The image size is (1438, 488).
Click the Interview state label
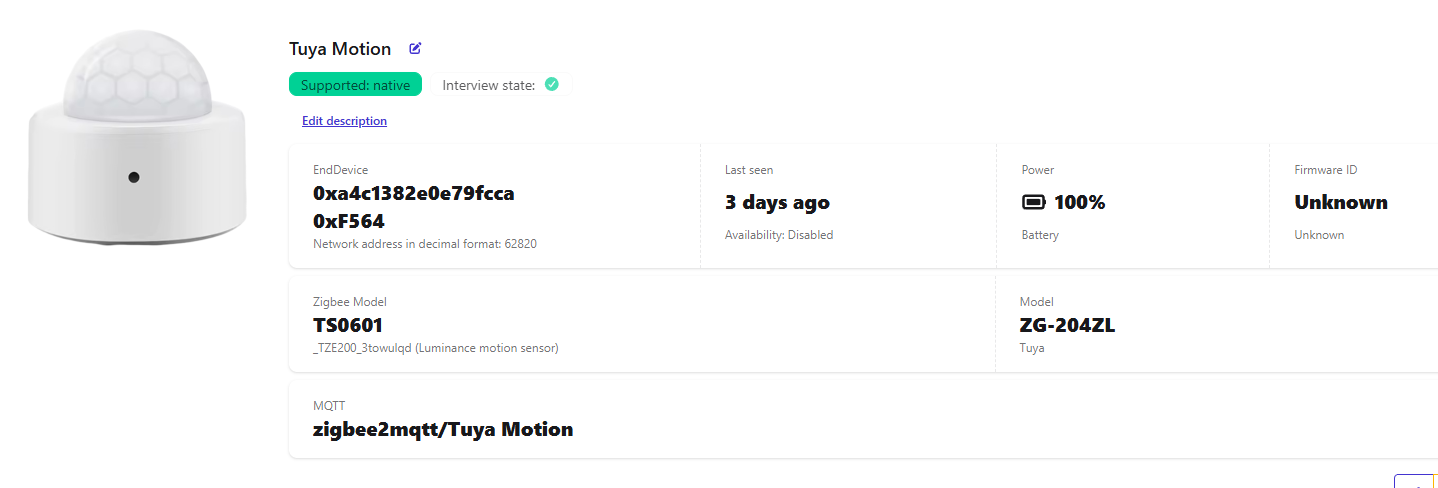click(x=488, y=85)
